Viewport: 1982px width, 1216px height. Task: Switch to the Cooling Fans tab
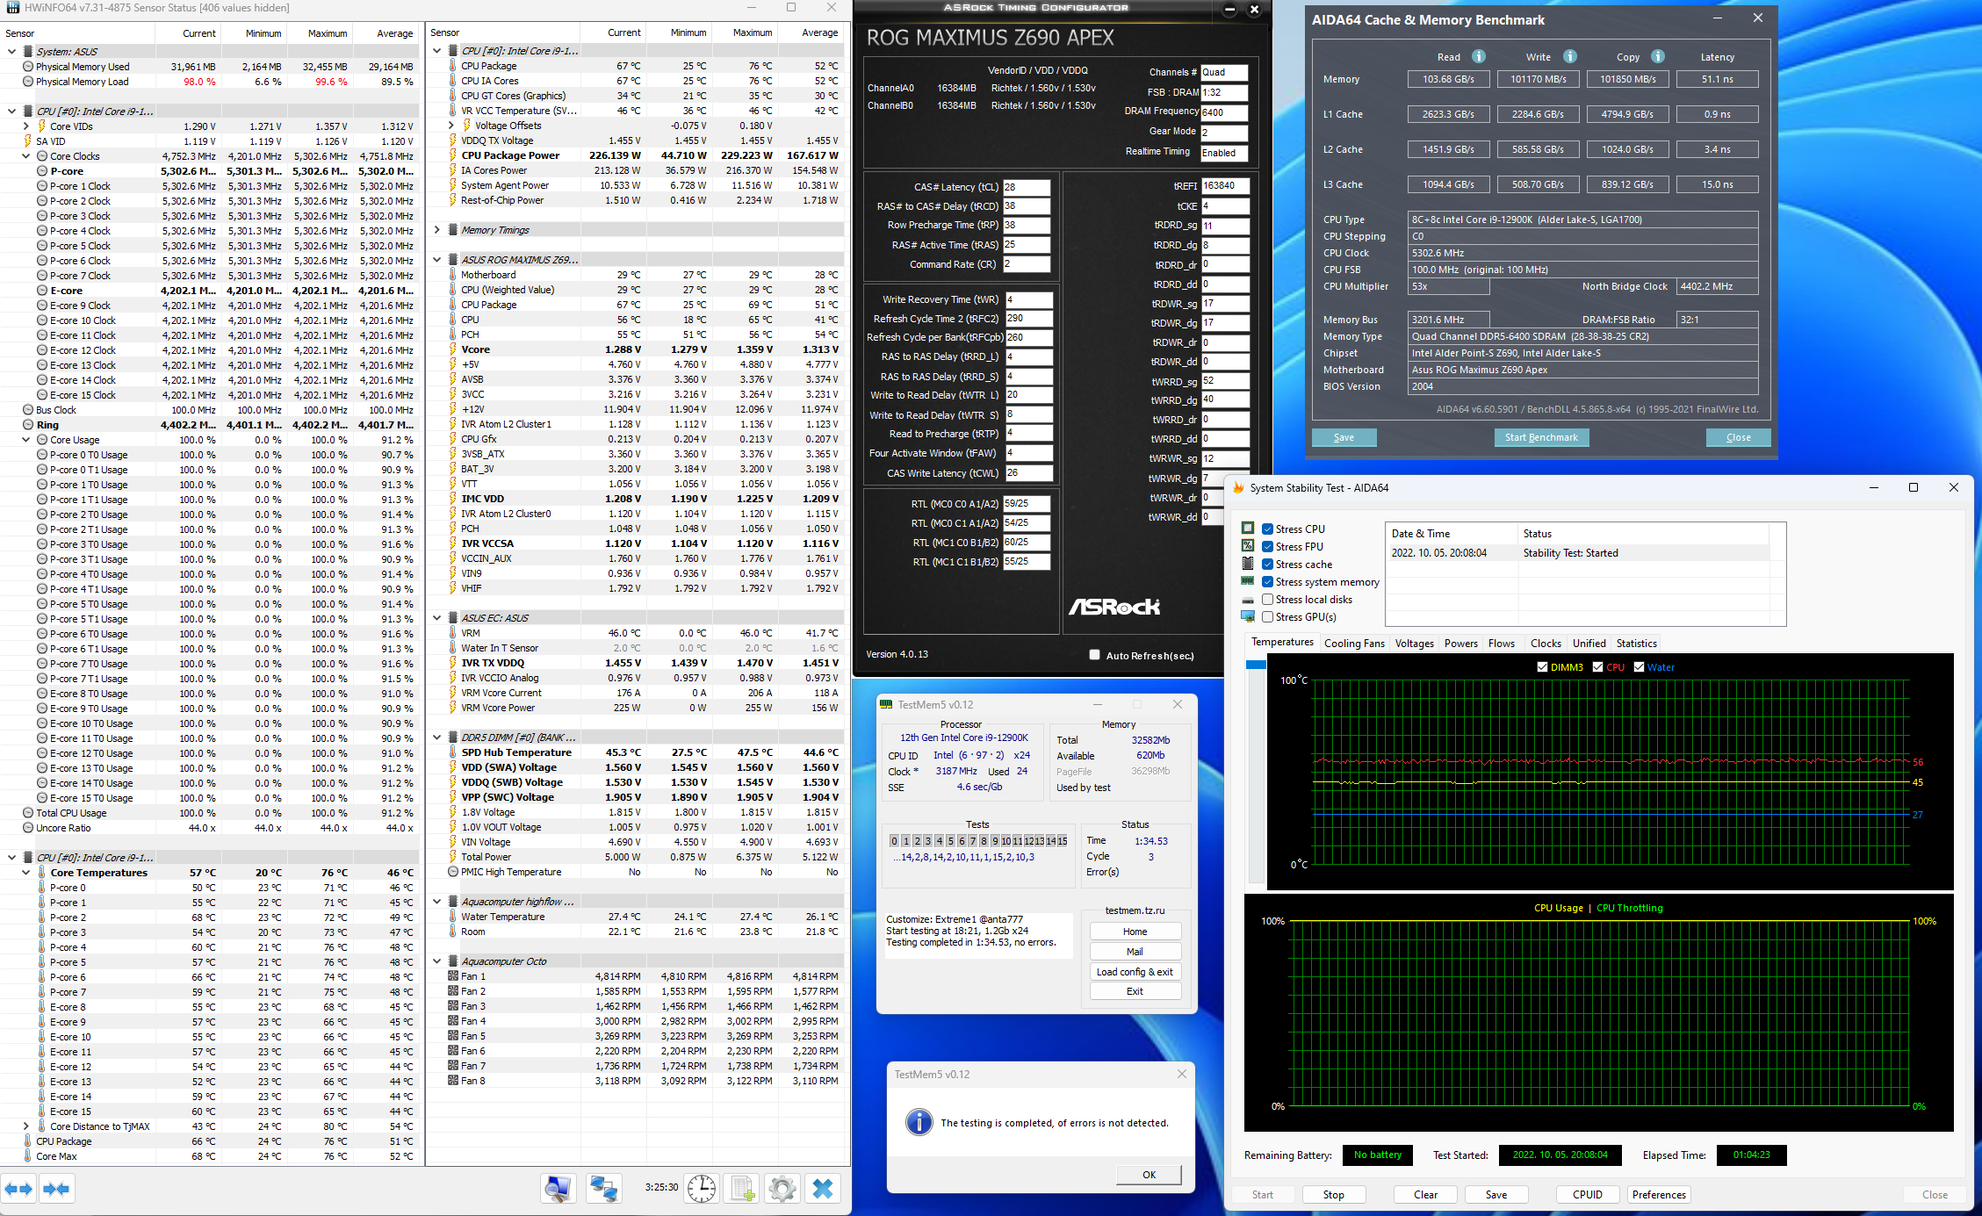1354,643
